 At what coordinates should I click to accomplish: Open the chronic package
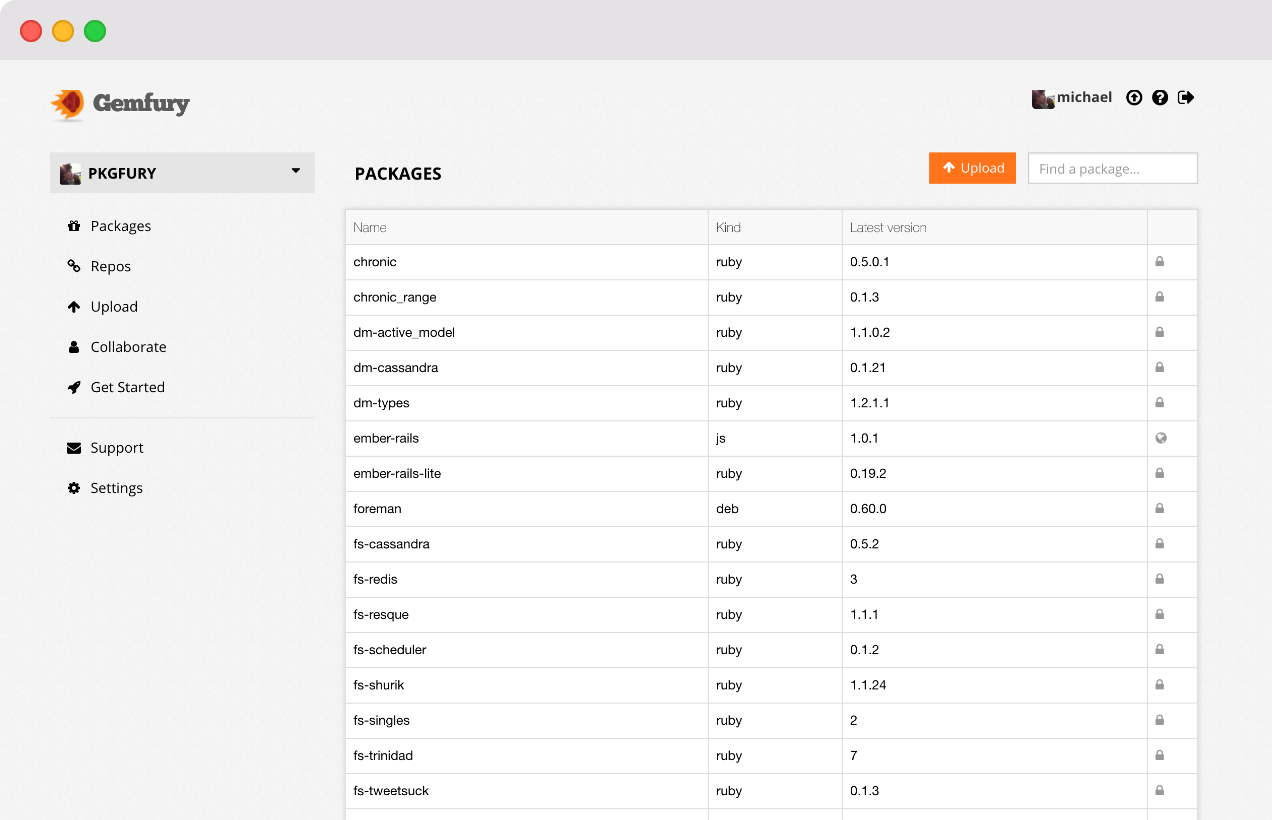point(375,262)
